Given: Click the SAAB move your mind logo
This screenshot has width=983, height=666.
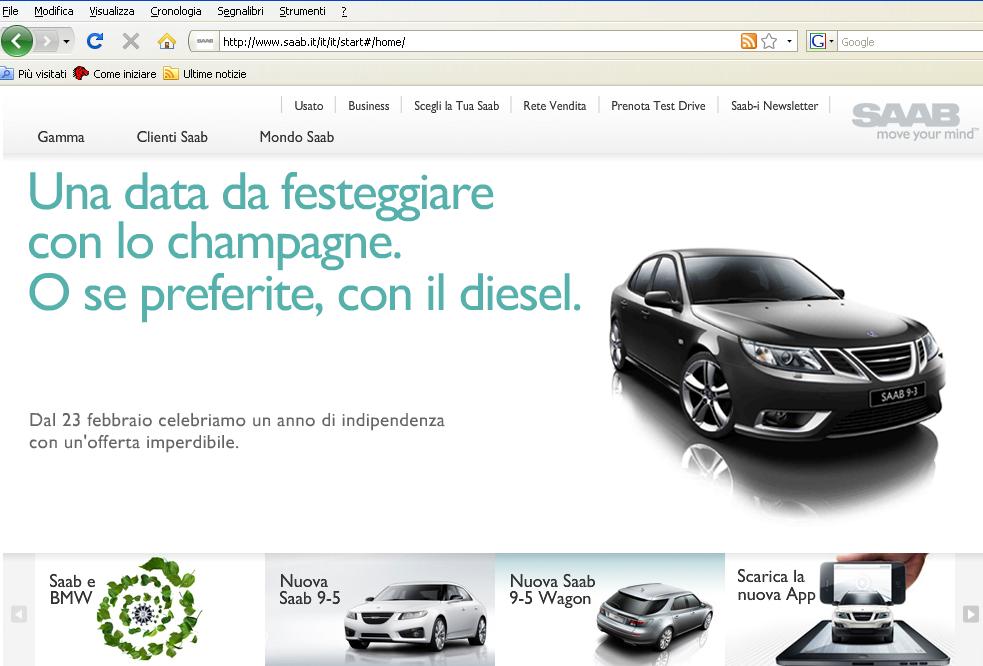Looking at the screenshot, I should 913,122.
